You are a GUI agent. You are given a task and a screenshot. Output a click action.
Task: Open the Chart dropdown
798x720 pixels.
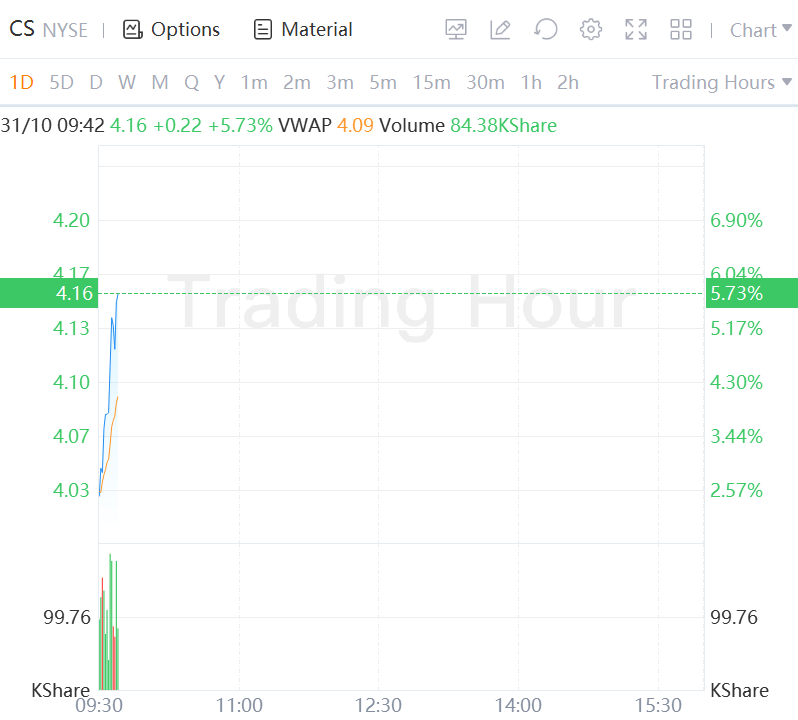click(759, 30)
